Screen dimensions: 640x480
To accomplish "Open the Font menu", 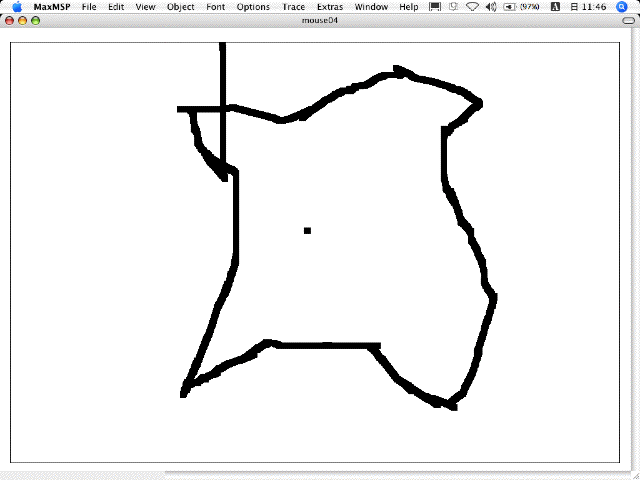I will tap(216, 7).
